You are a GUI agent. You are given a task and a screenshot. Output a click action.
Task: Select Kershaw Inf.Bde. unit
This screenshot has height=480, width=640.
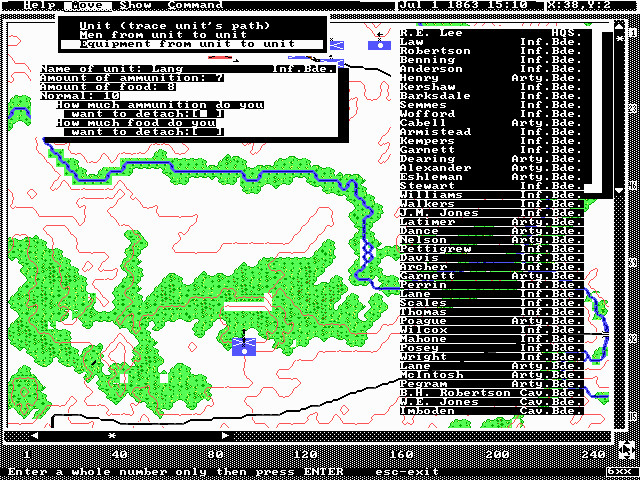[x=491, y=87]
